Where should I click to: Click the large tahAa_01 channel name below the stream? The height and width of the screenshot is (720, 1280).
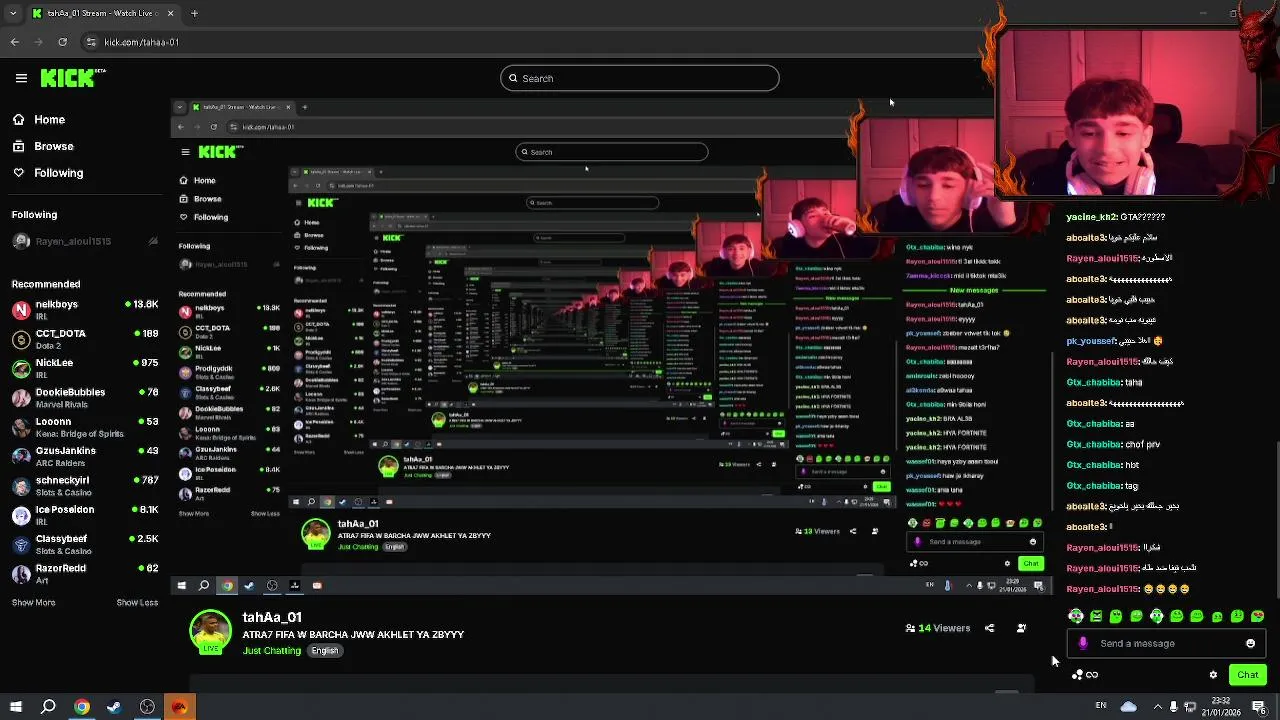(x=272, y=617)
